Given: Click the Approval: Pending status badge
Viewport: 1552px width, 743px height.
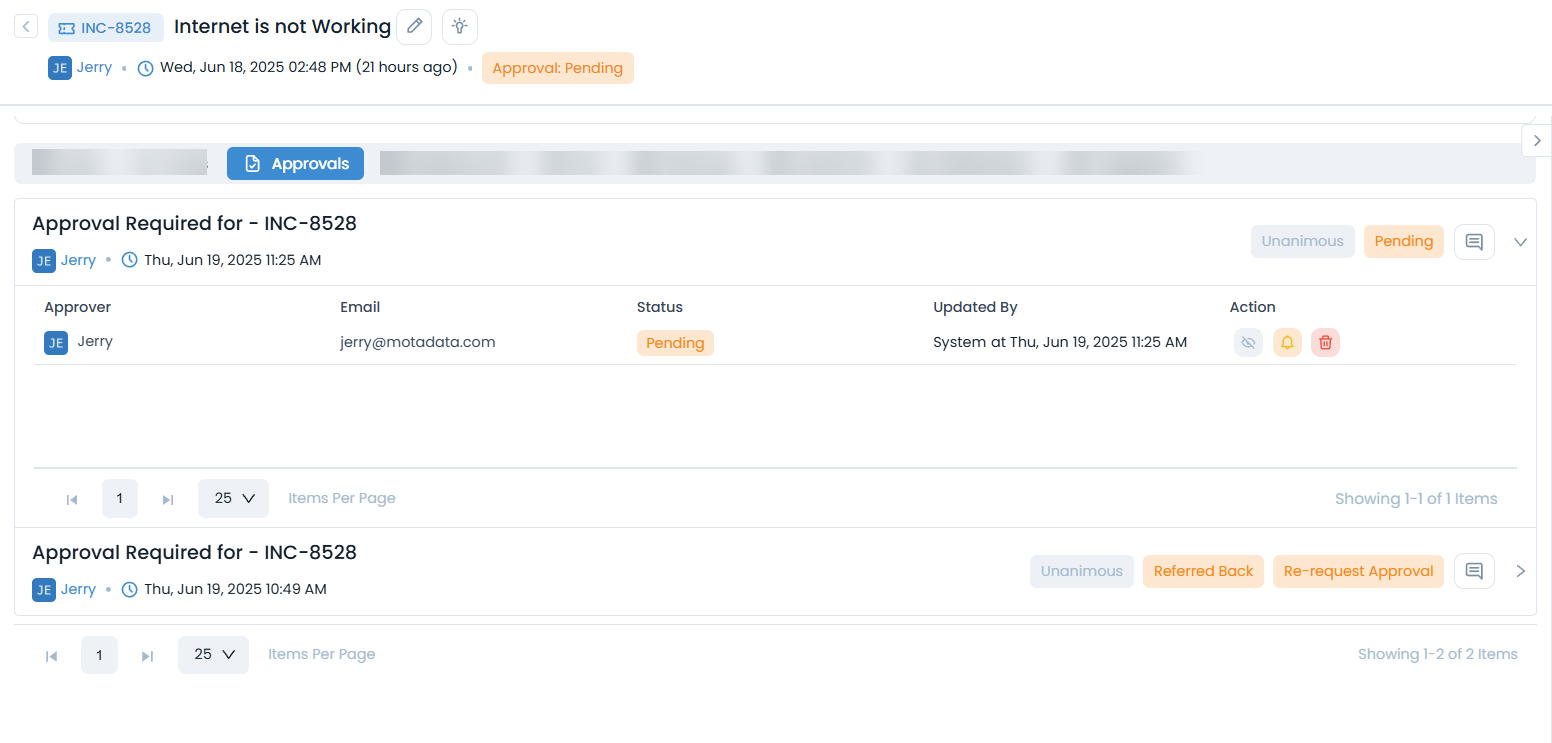Looking at the screenshot, I should pyautogui.click(x=557, y=68).
